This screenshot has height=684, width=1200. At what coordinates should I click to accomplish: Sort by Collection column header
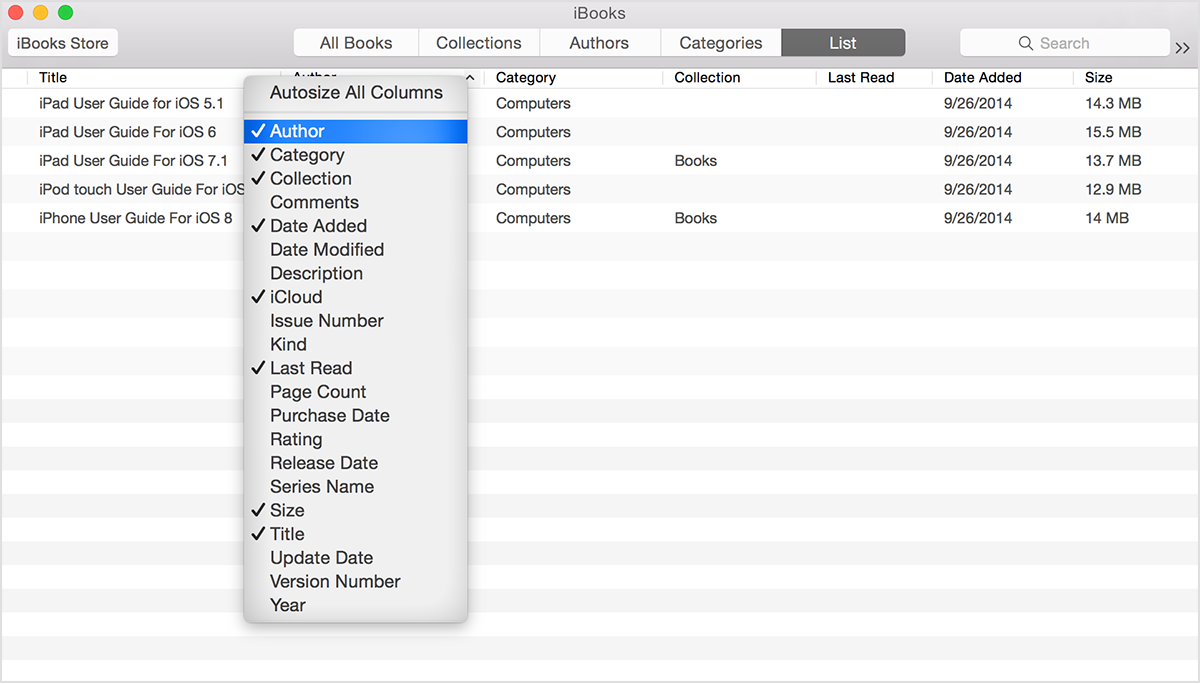point(707,77)
